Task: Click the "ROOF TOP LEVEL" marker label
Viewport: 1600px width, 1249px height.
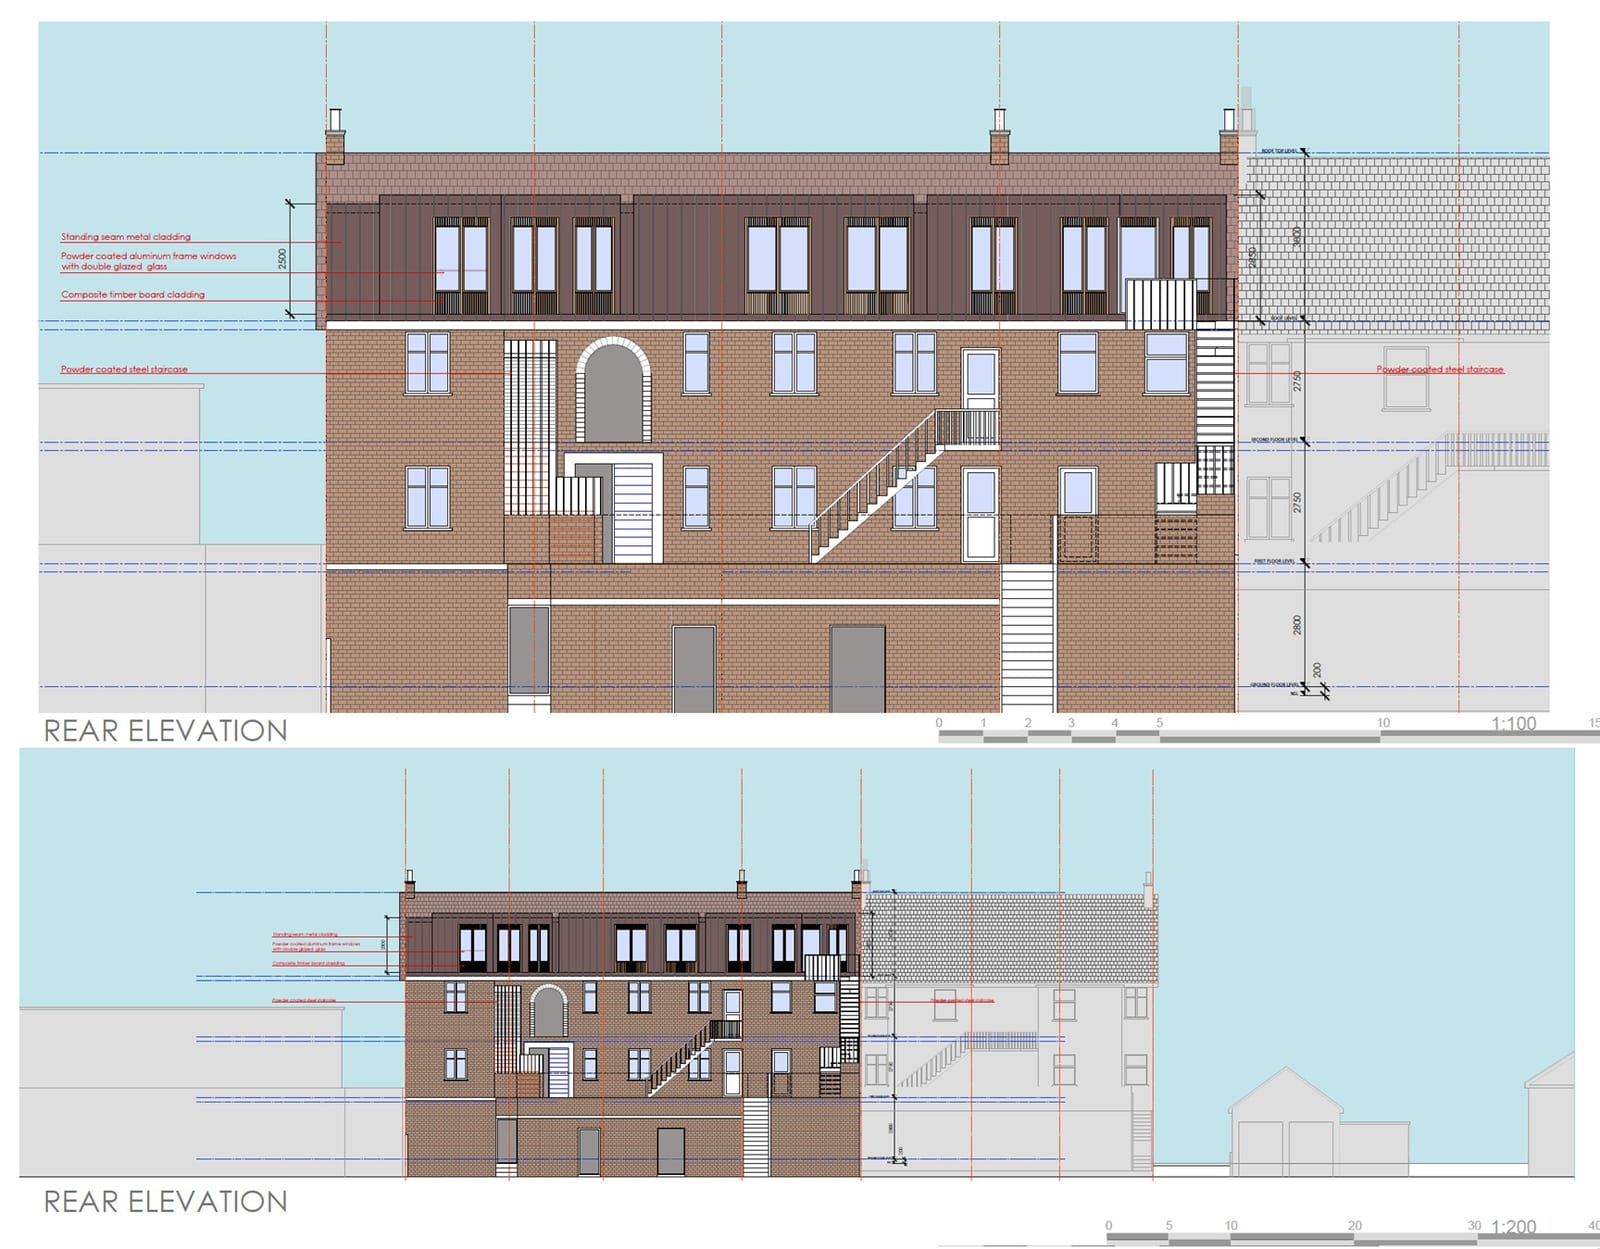Action: tap(1279, 150)
